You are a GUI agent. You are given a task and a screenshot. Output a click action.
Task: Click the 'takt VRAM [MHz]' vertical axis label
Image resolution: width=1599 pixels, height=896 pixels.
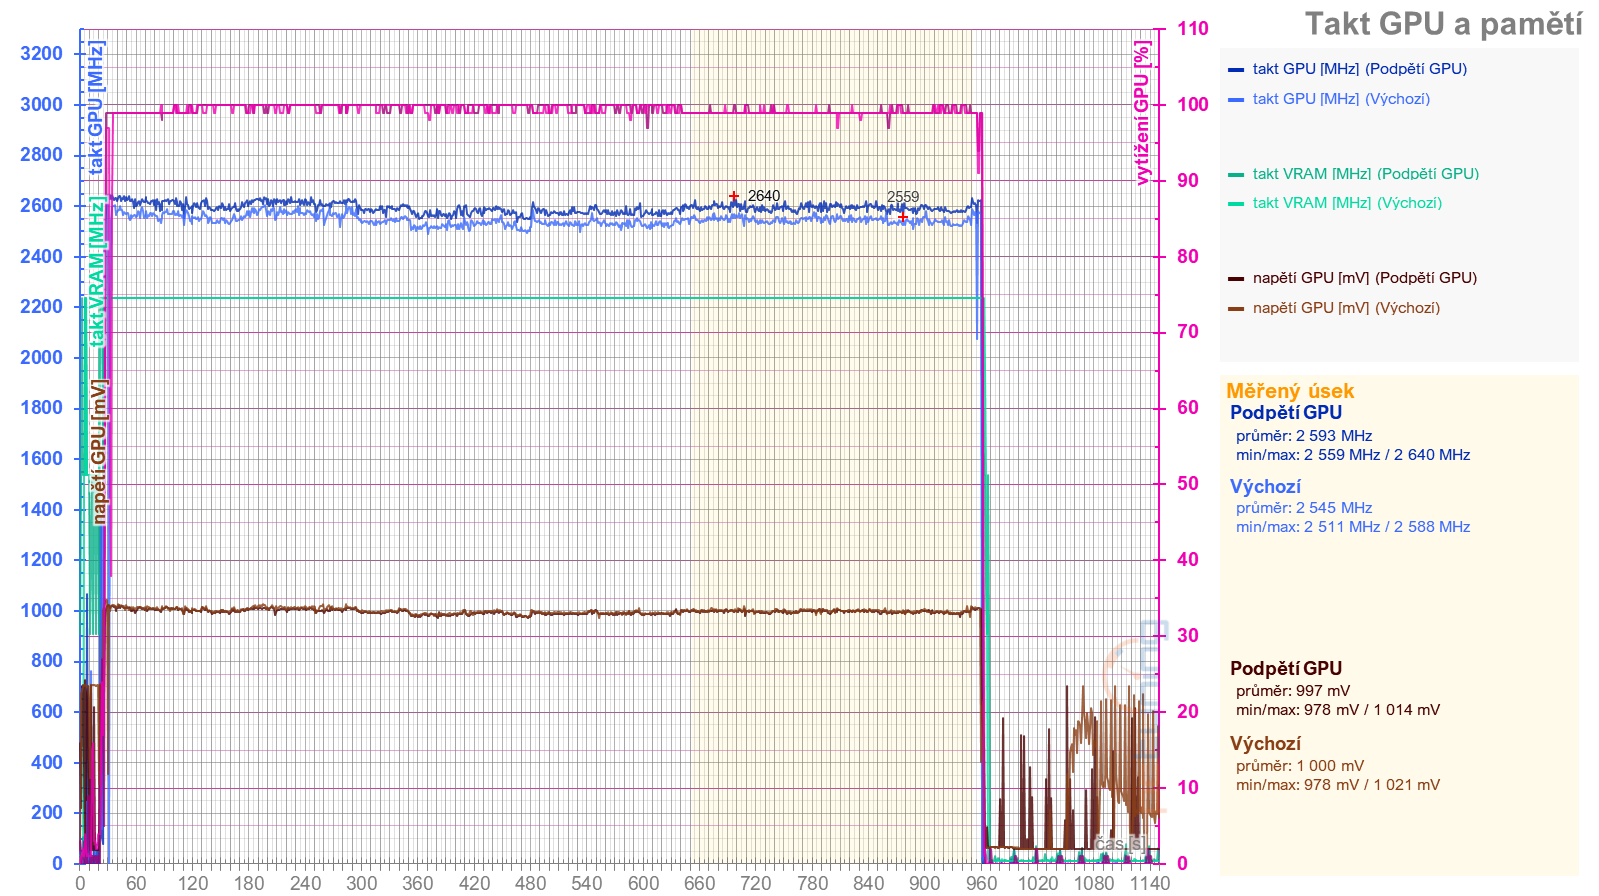pyautogui.click(x=96, y=272)
